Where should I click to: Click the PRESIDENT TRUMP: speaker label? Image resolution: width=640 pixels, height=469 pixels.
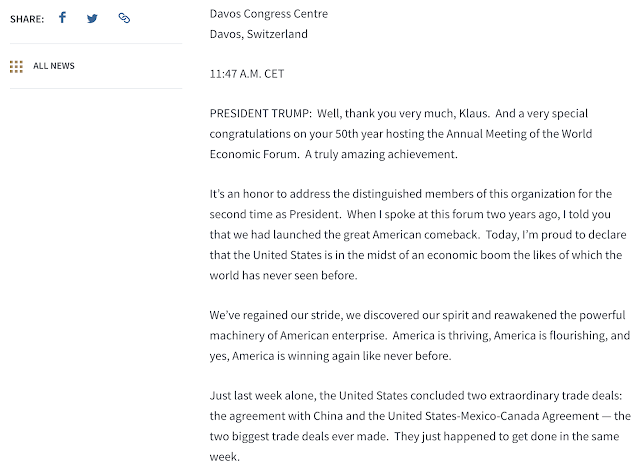click(260, 113)
